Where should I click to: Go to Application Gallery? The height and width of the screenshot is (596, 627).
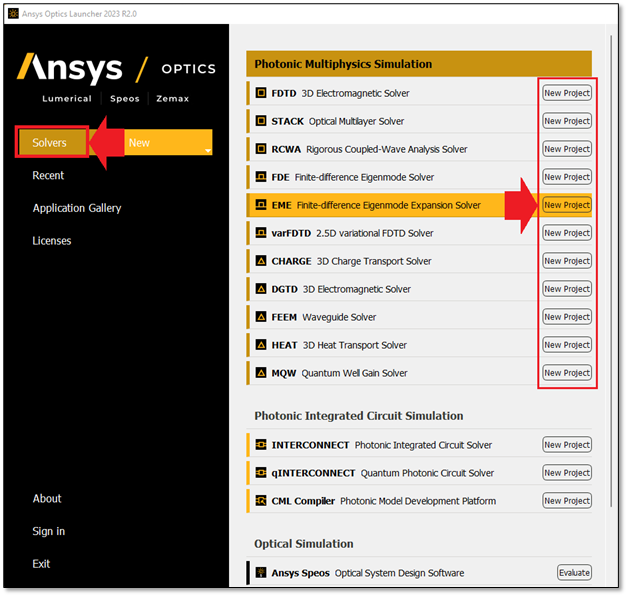click(x=77, y=208)
